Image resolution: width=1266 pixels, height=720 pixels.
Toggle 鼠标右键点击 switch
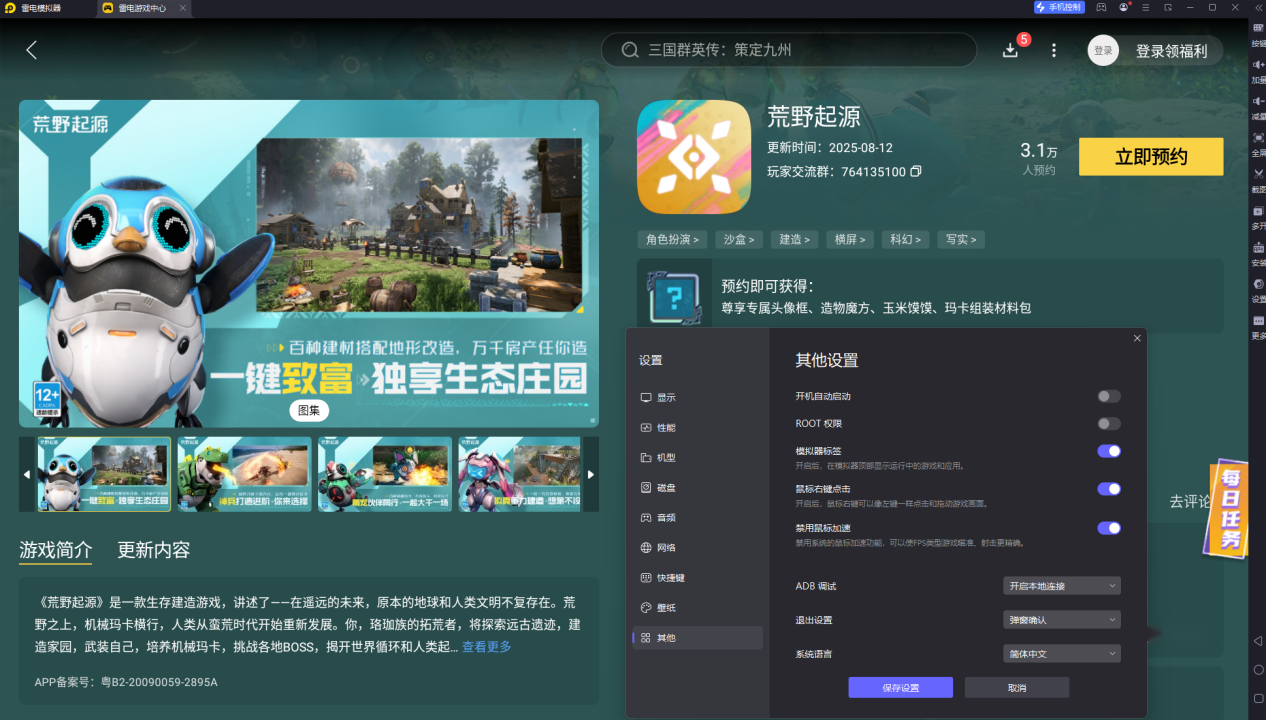1108,489
